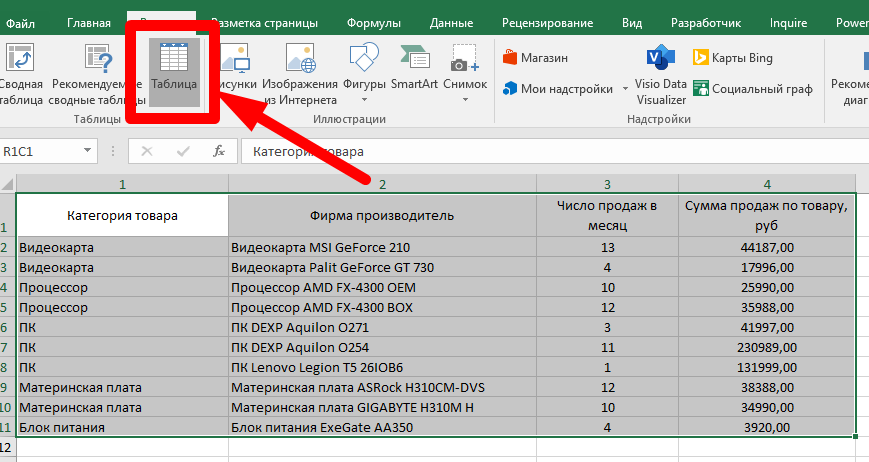Select the Блок питания category cell

coord(122,427)
